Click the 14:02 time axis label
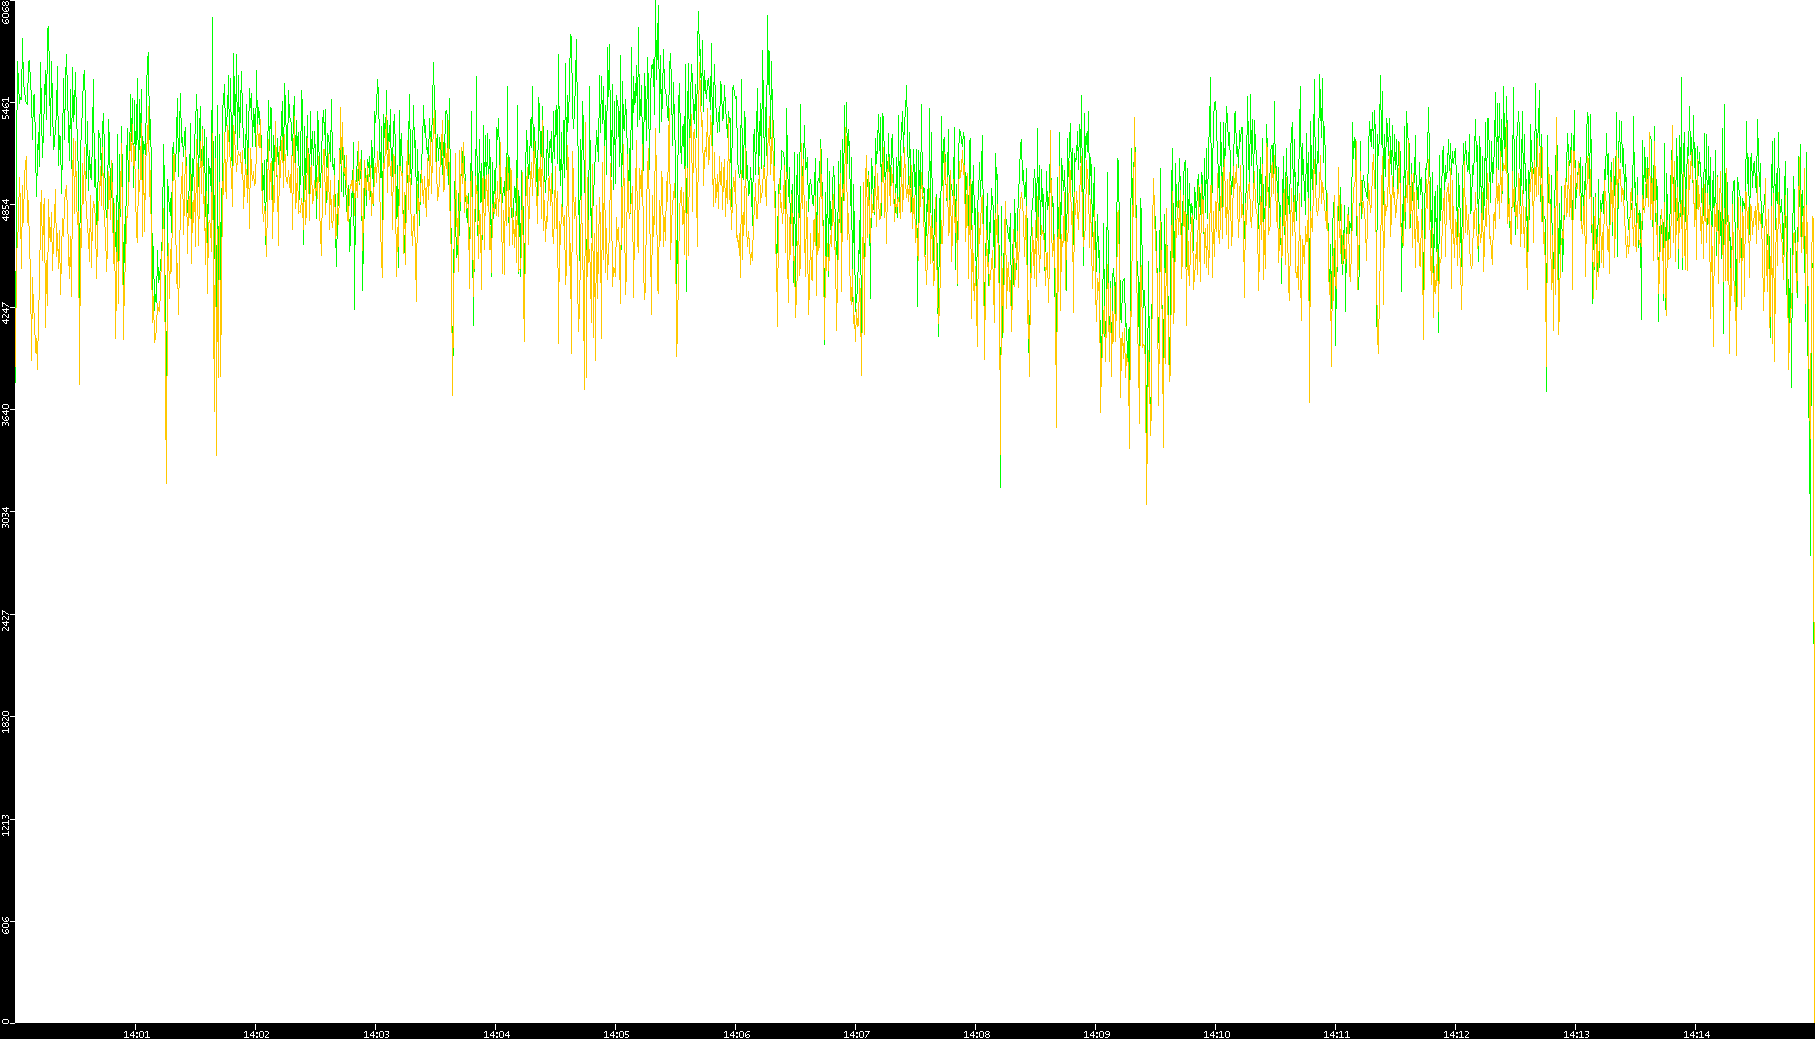Screen dimensions: 1815x1039 (x=256, y=1034)
